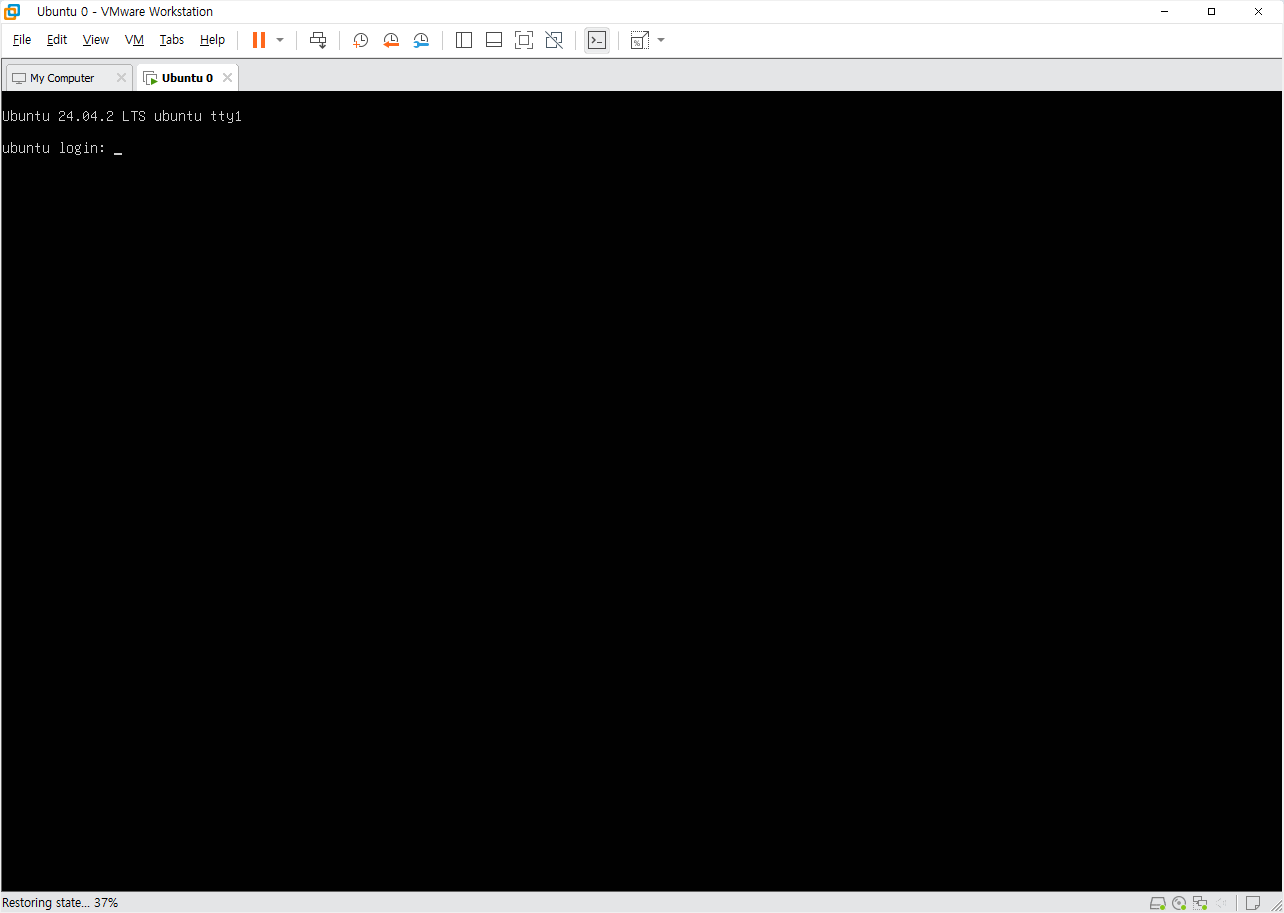This screenshot has width=1284, height=913.
Task: Select the Ubuntu 0 tab
Action: [187, 78]
